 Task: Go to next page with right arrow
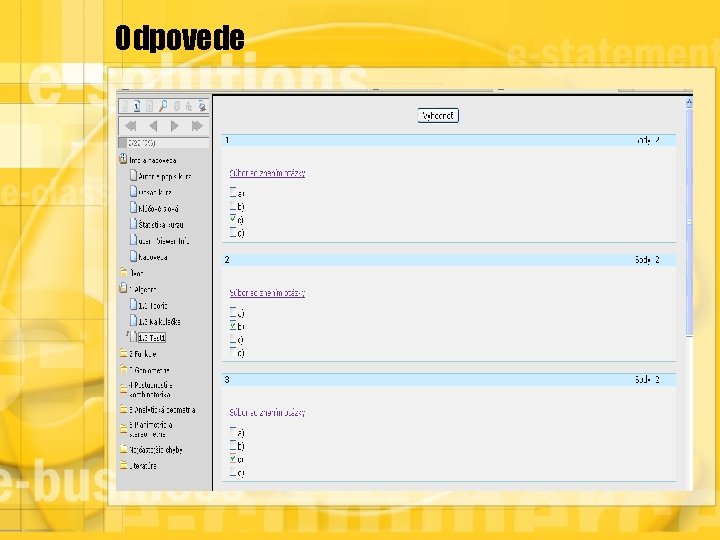click(x=174, y=126)
